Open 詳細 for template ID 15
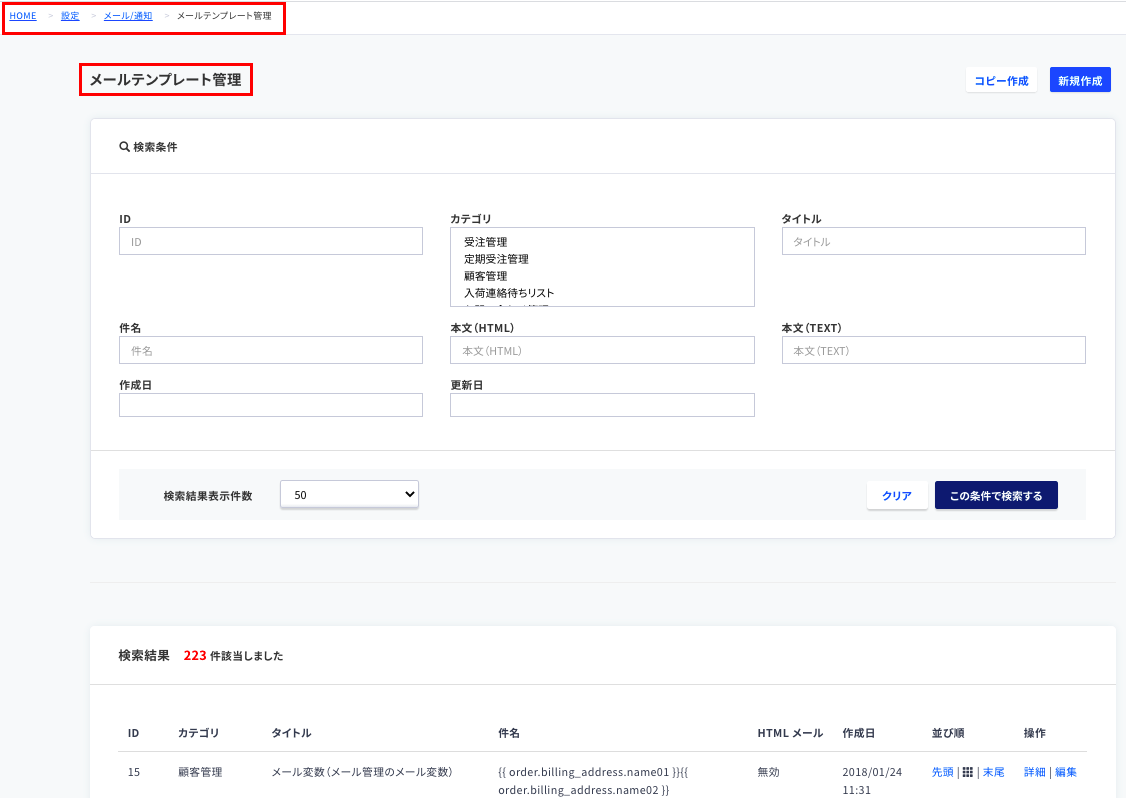Screen dimensions: 1126x798 click(1035, 772)
